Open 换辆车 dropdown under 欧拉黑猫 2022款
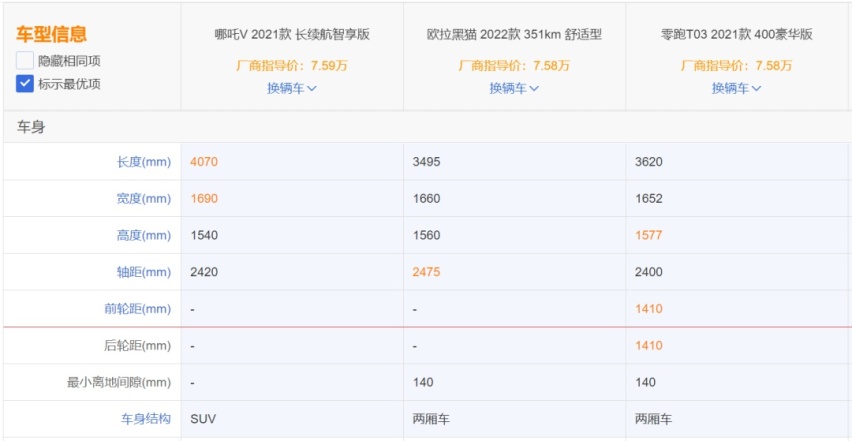This screenshot has height=441, width=852. tap(514, 88)
